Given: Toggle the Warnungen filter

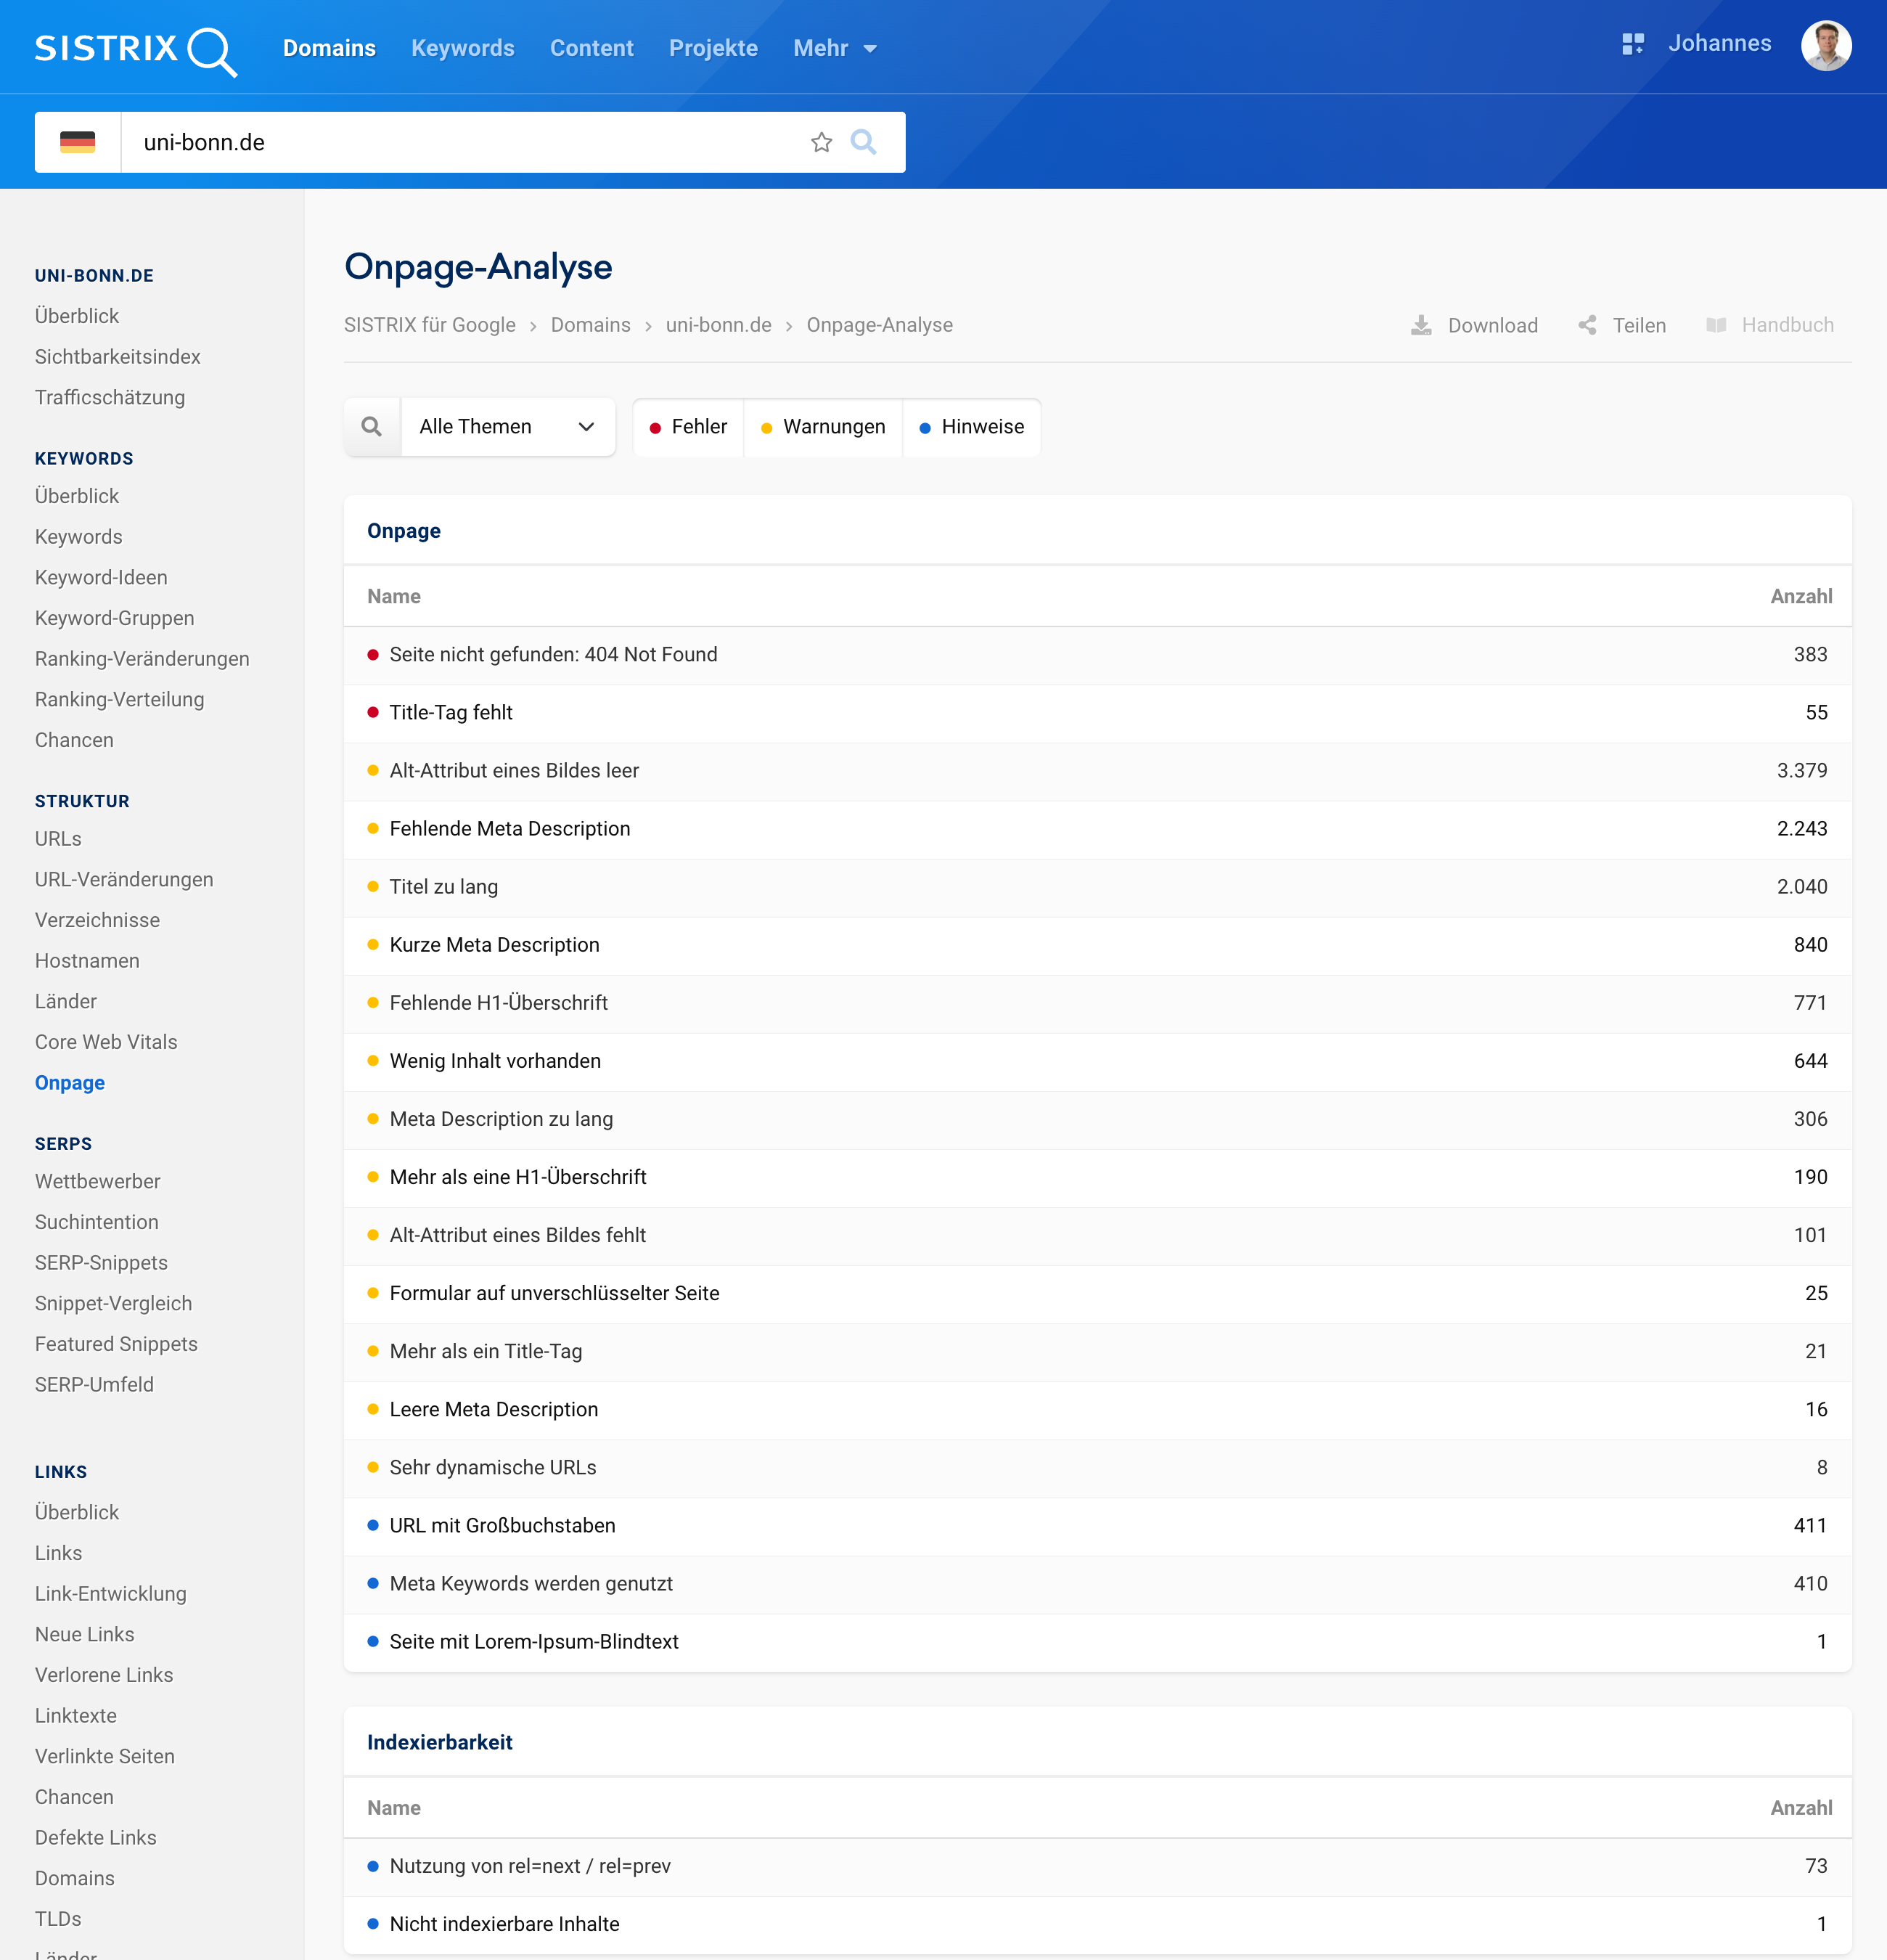Looking at the screenshot, I should 823,427.
